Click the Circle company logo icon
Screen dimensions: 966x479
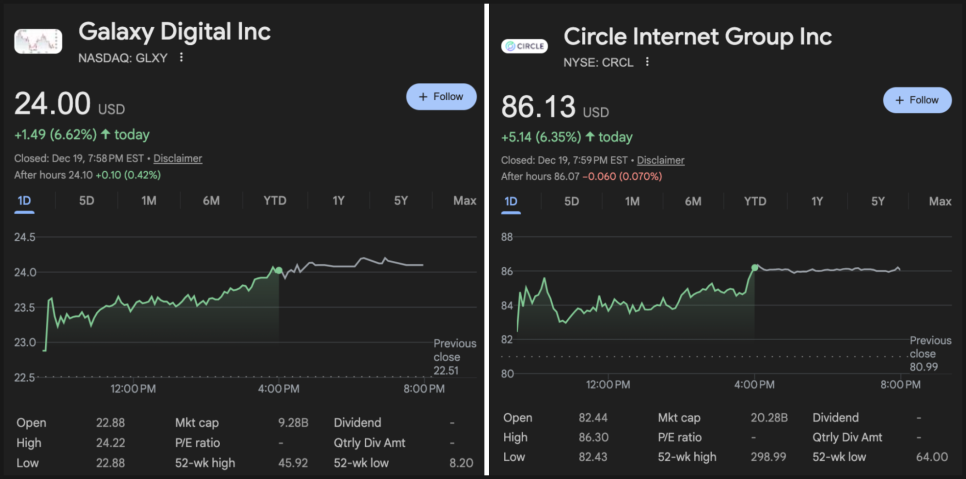tap(524, 46)
